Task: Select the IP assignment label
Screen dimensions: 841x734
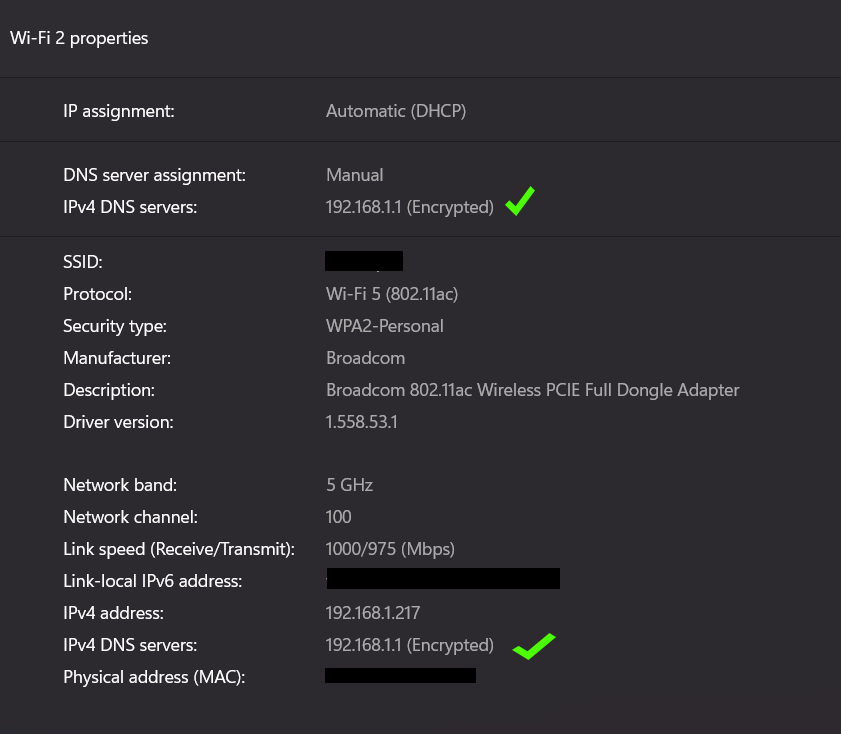Action: (x=118, y=110)
